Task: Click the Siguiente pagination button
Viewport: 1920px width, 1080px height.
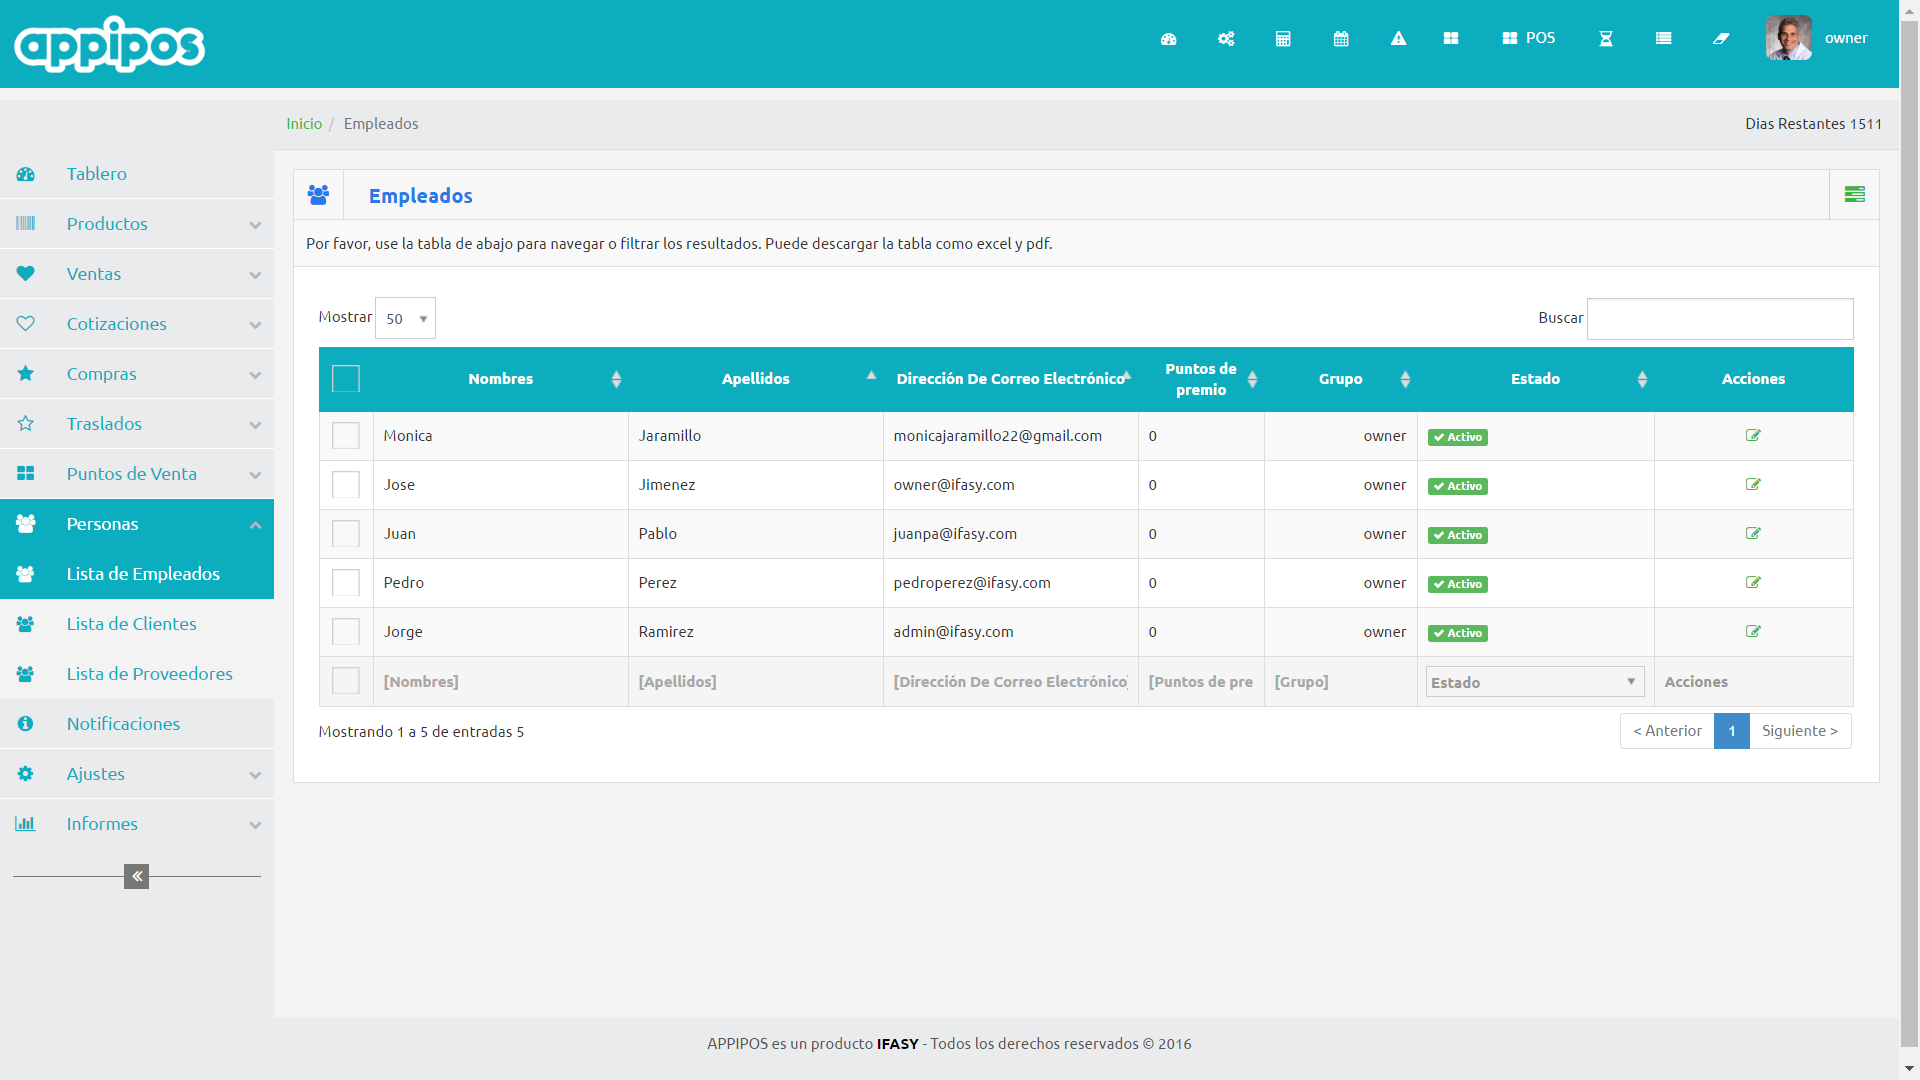Action: pos(1799,731)
